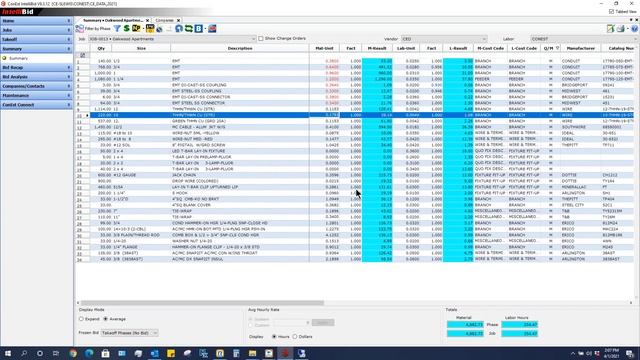The width and height of the screenshot is (640, 360).
Task: Click the blue B toolbar icon
Action: 199,29
